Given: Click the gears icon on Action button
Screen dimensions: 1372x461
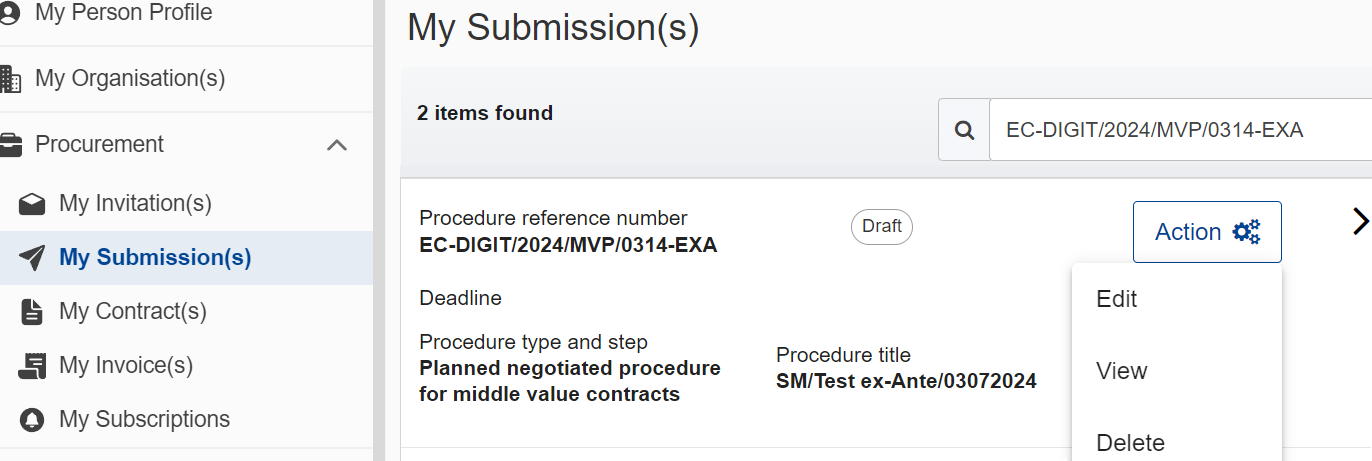Looking at the screenshot, I should (x=1246, y=232).
